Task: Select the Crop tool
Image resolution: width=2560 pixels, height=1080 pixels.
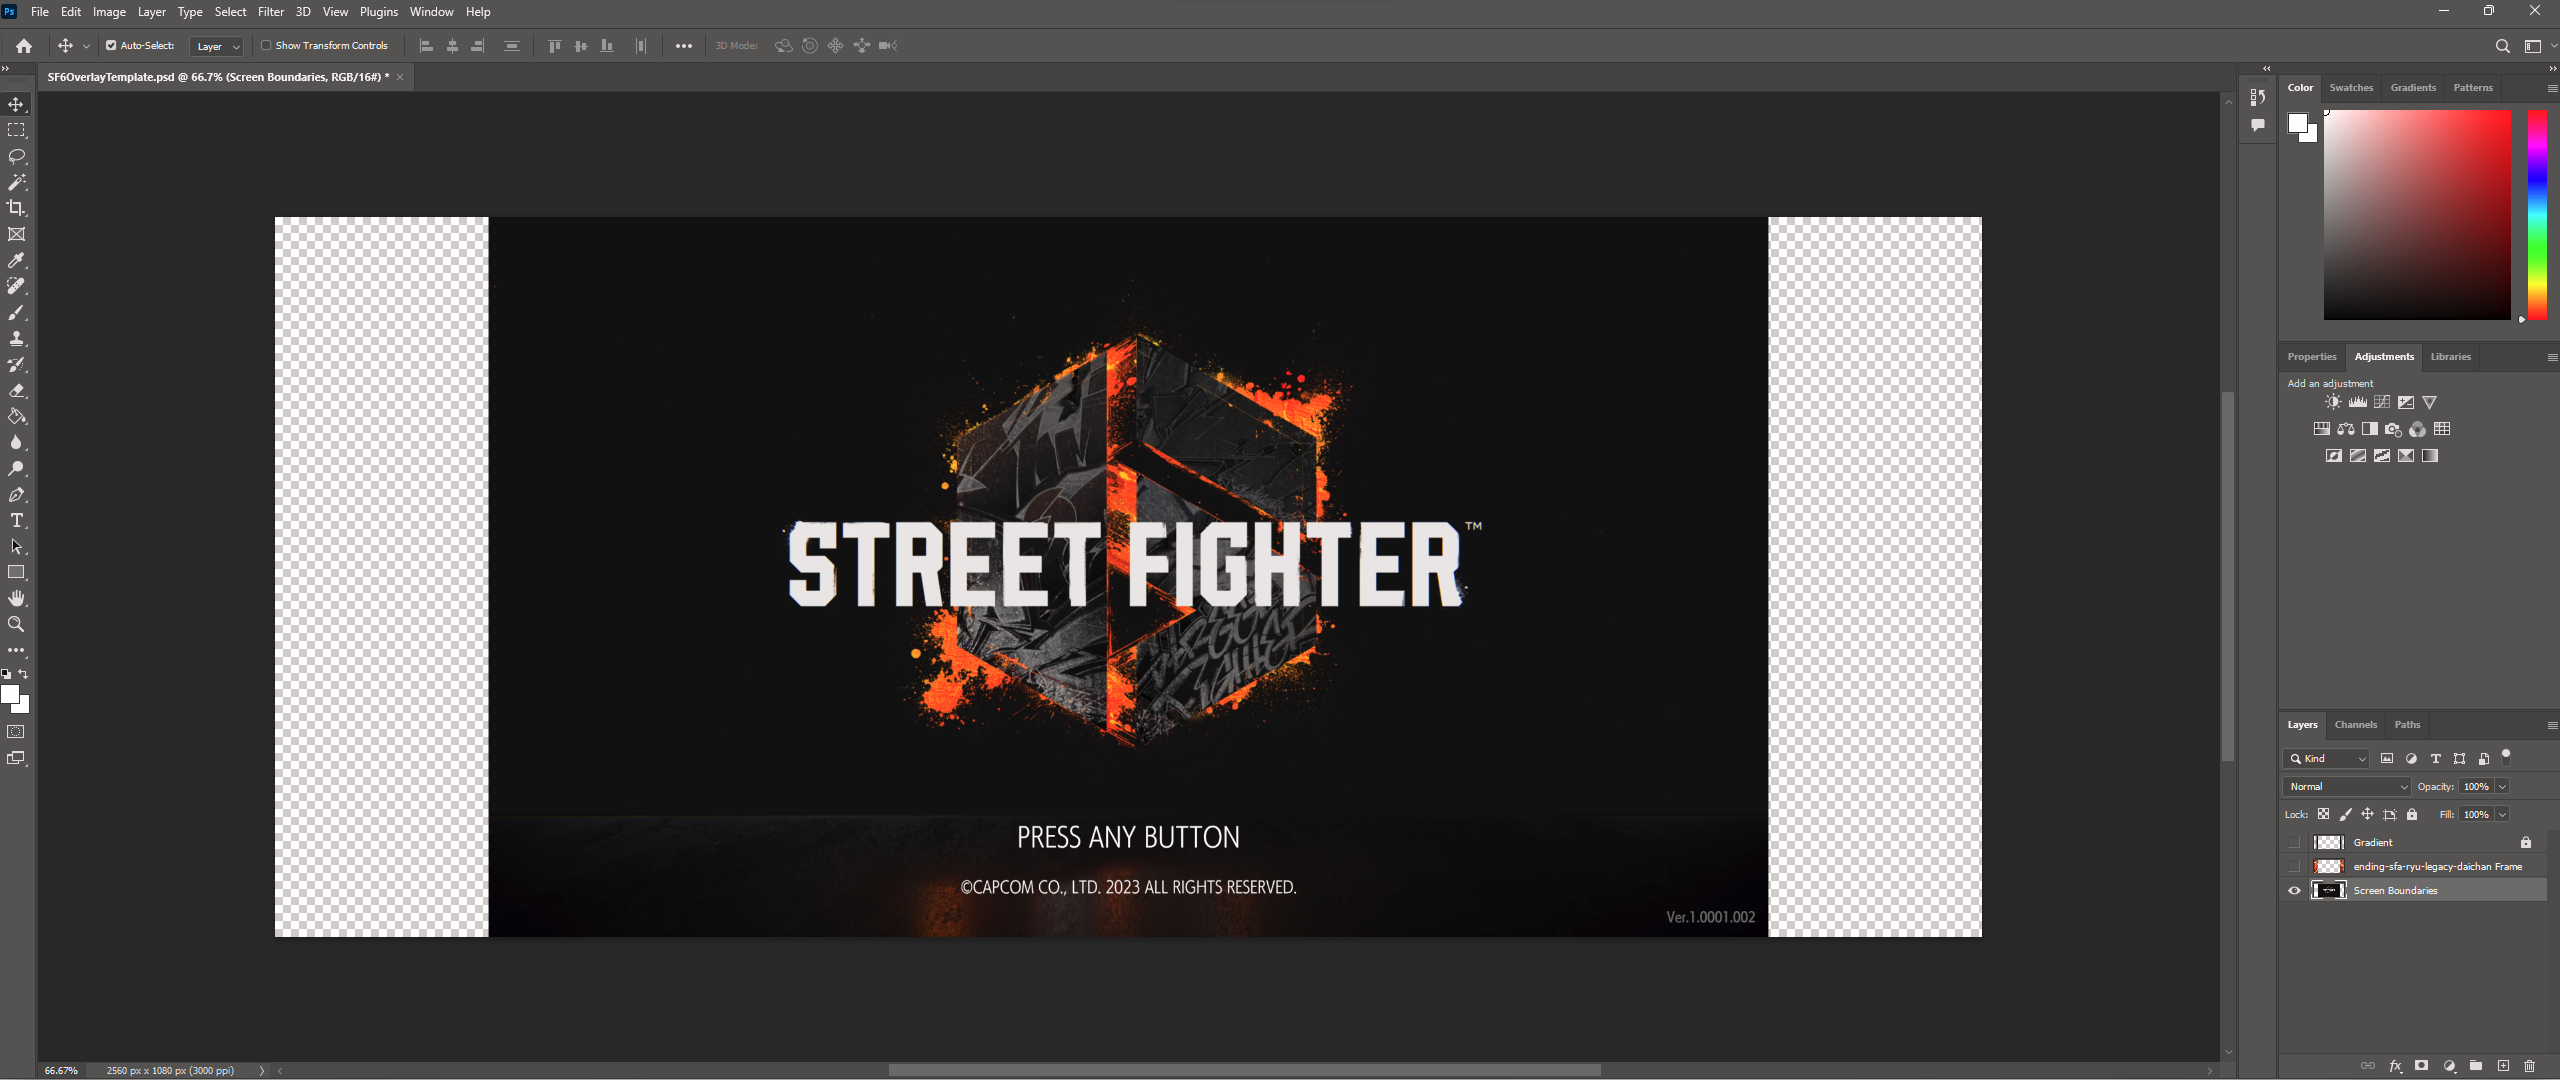Action: pos(17,208)
